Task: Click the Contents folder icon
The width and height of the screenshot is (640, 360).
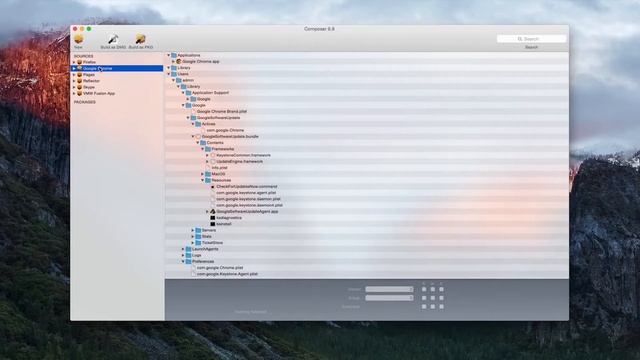Action: tap(203, 142)
